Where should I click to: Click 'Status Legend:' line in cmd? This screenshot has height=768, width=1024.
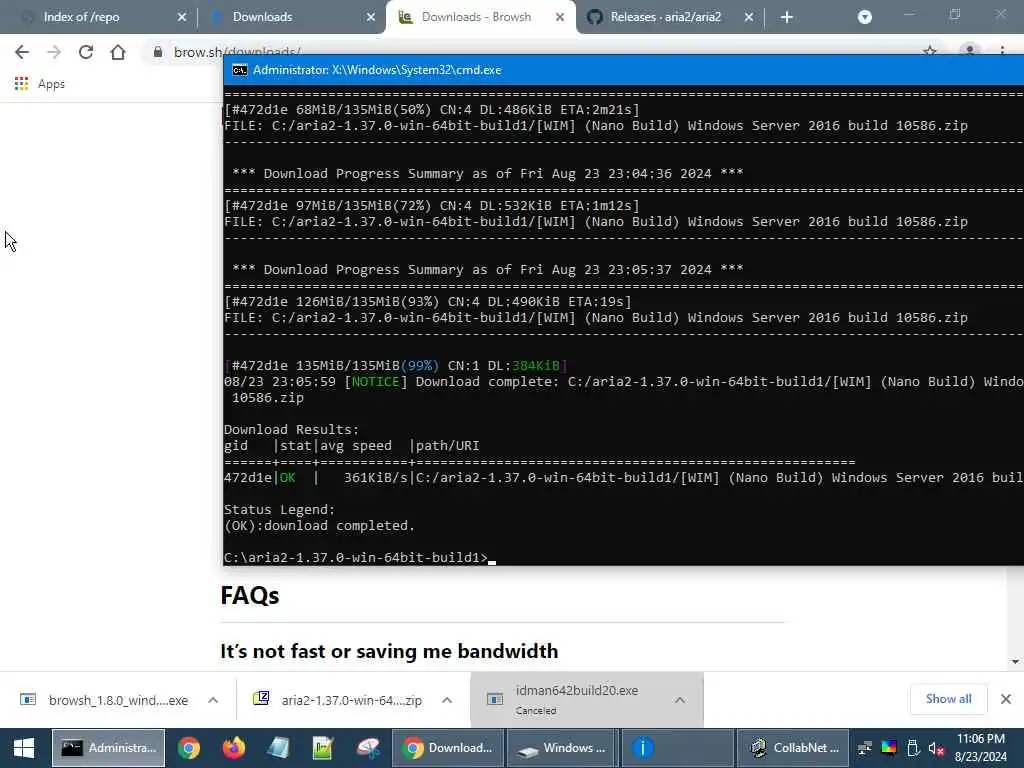[279, 510]
